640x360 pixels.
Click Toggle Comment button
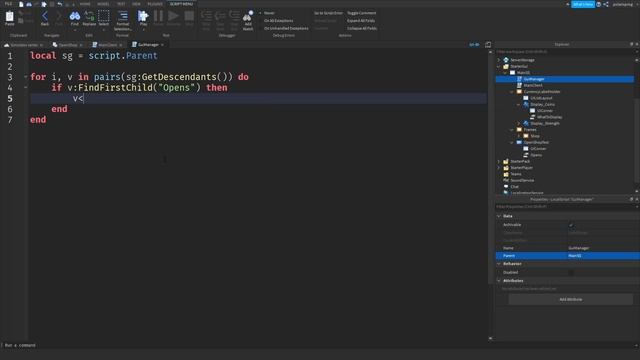coord(362,13)
